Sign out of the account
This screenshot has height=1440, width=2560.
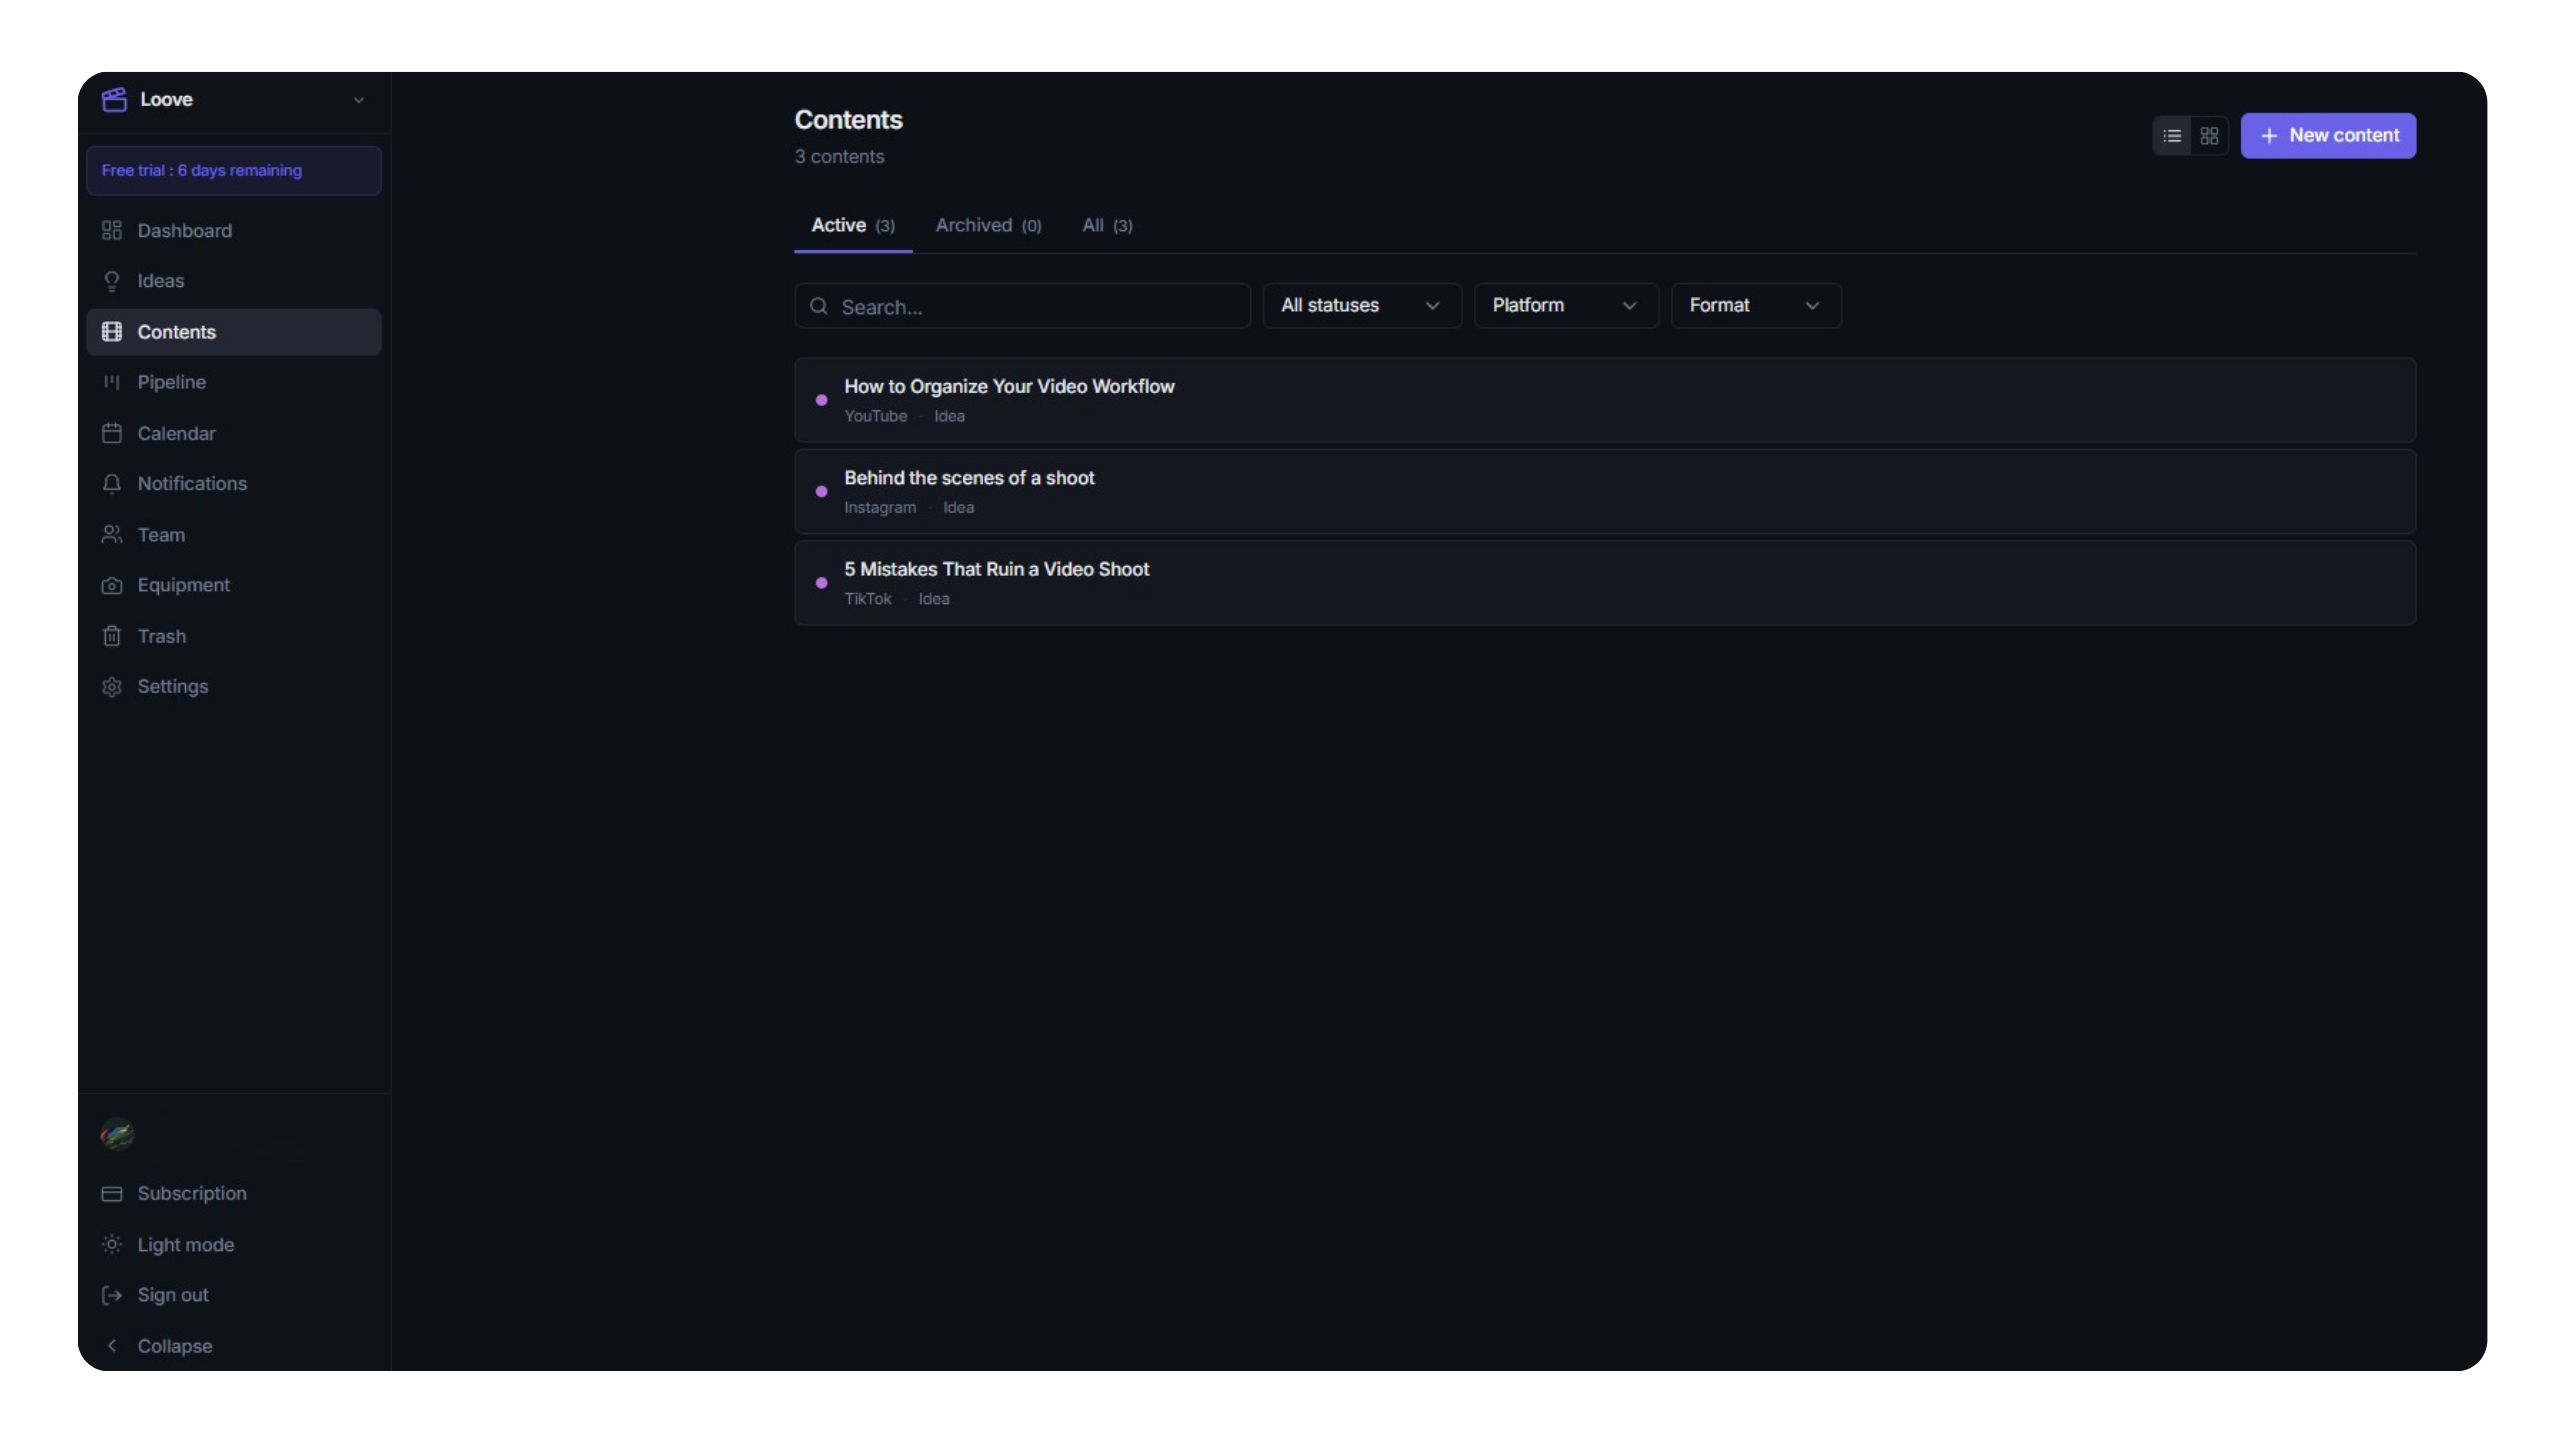point(173,1295)
